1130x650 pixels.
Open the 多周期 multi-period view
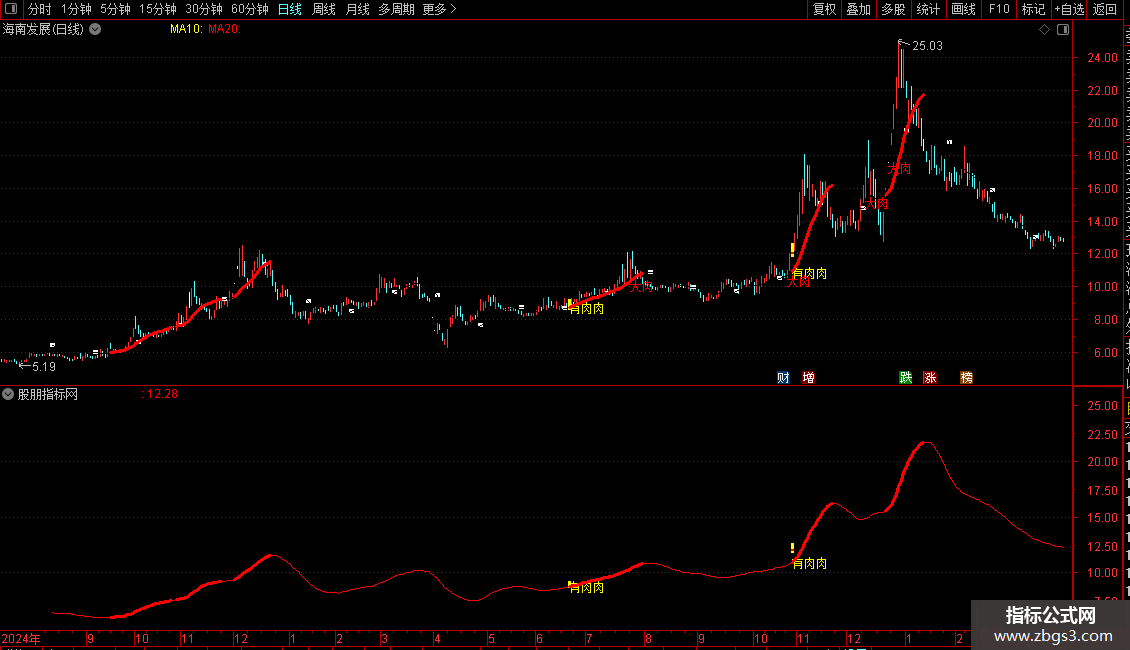point(396,9)
